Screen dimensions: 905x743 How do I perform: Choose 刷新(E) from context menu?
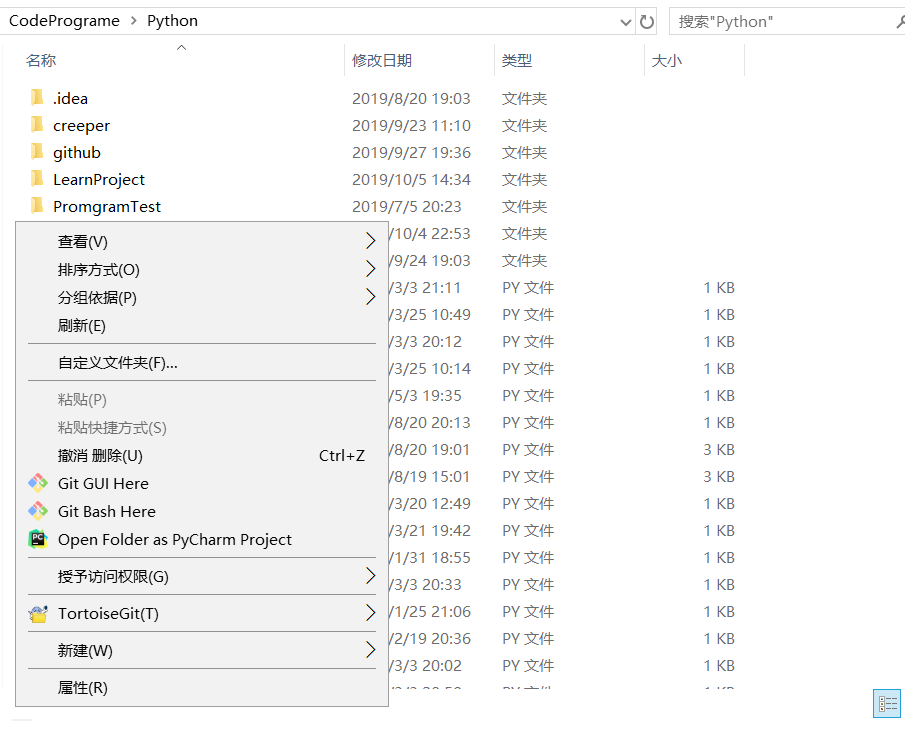[201, 326]
